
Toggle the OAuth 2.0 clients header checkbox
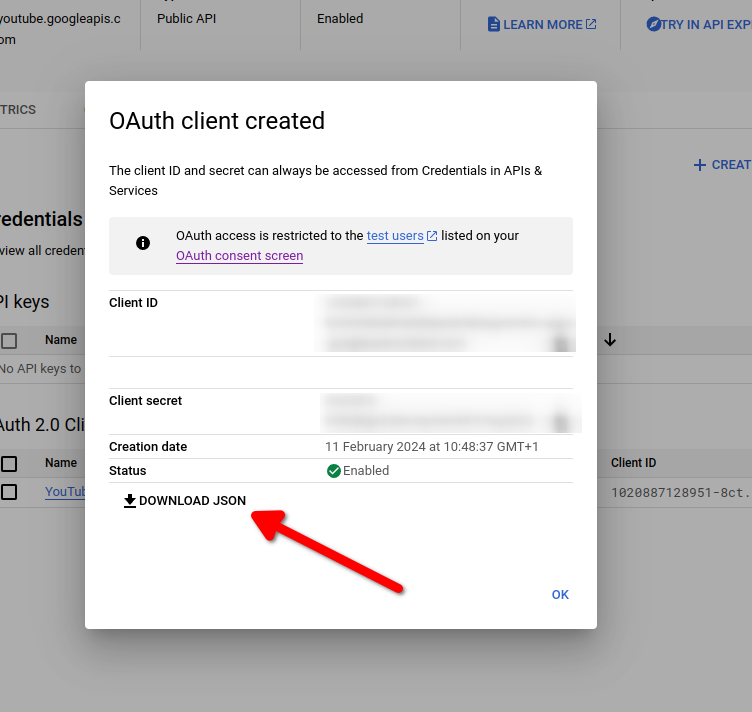point(9,463)
